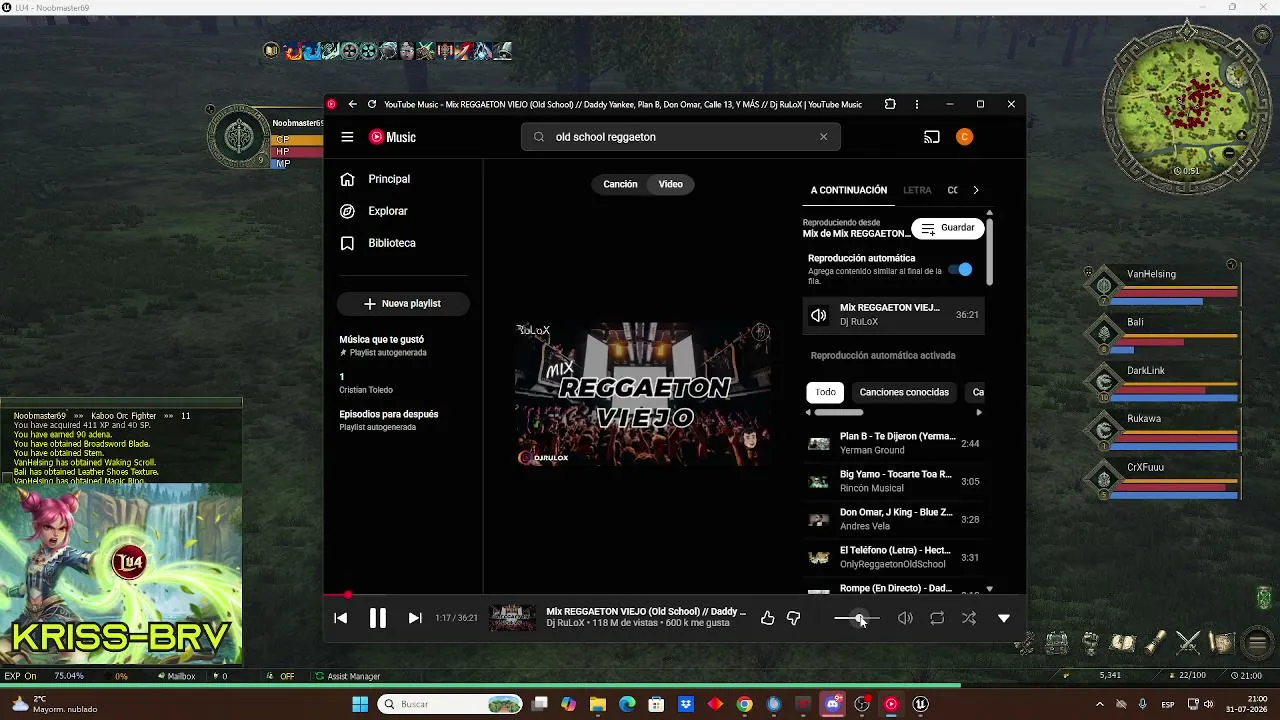Open the account avatar menu
Viewport: 1280px width, 720px height.
[x=964, y=137]
